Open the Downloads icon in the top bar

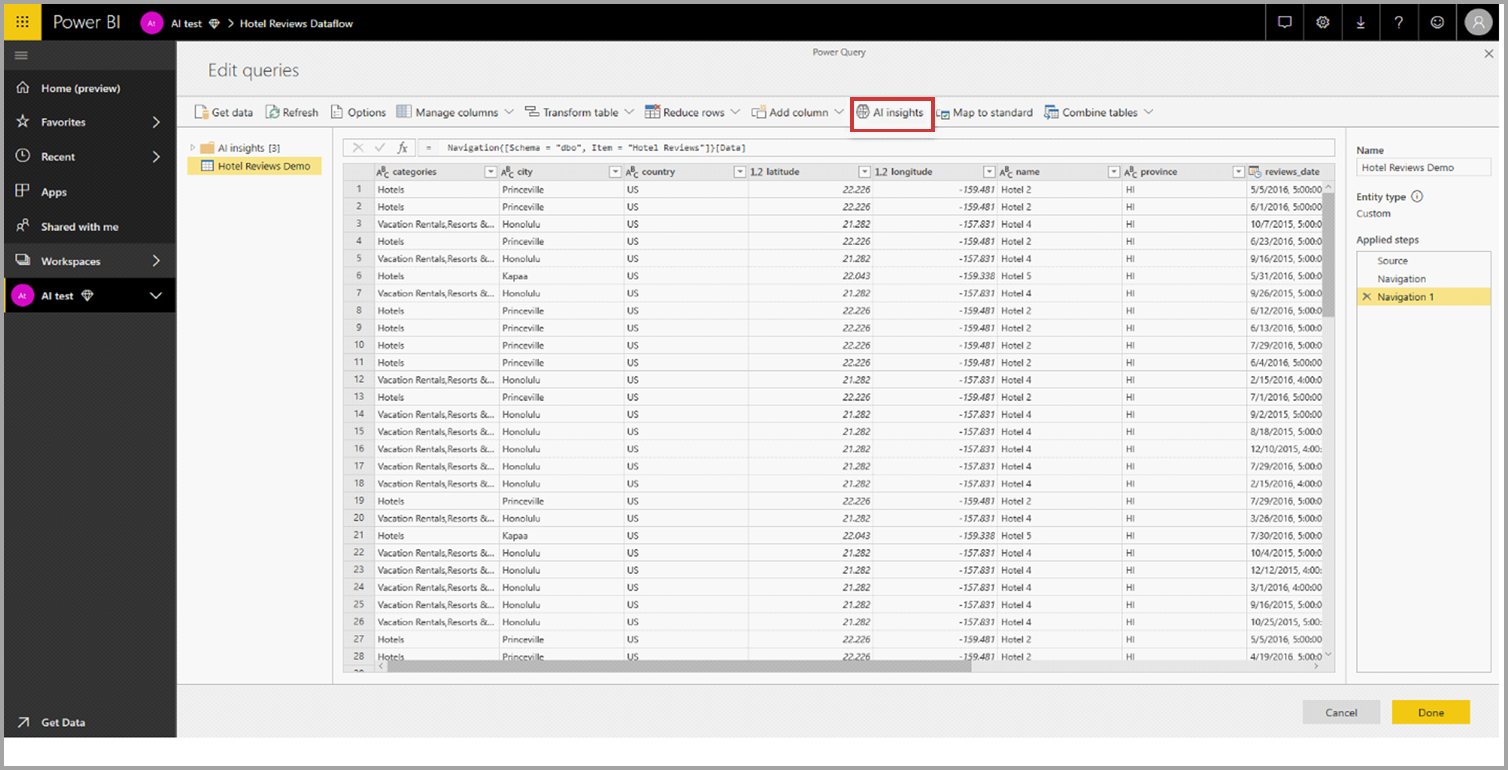pyautogui.click(x=1360, y=21)
